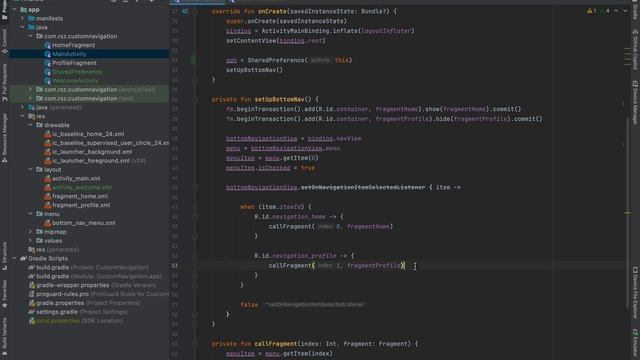Open the Device File Explorer side tab
This screenshot has height=360, width=640.
pos(635,292)
